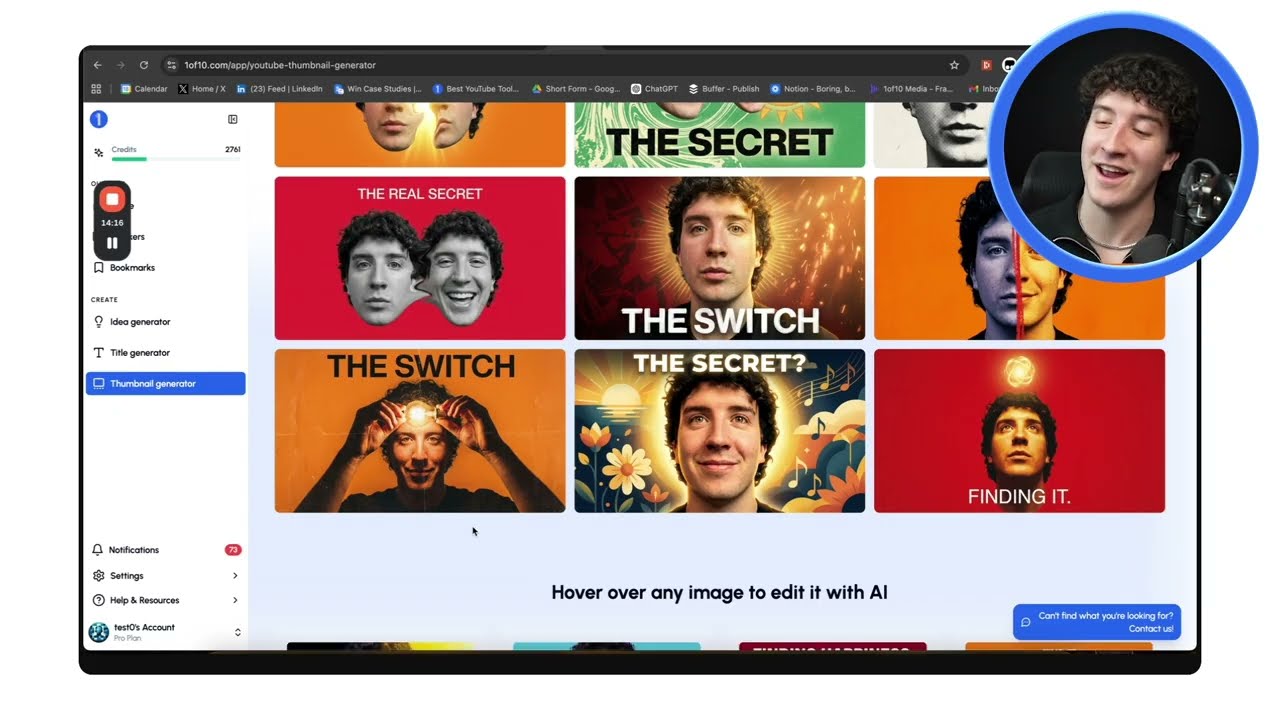Click the red extension icon in browser toolbar

[x=986, y=65]
